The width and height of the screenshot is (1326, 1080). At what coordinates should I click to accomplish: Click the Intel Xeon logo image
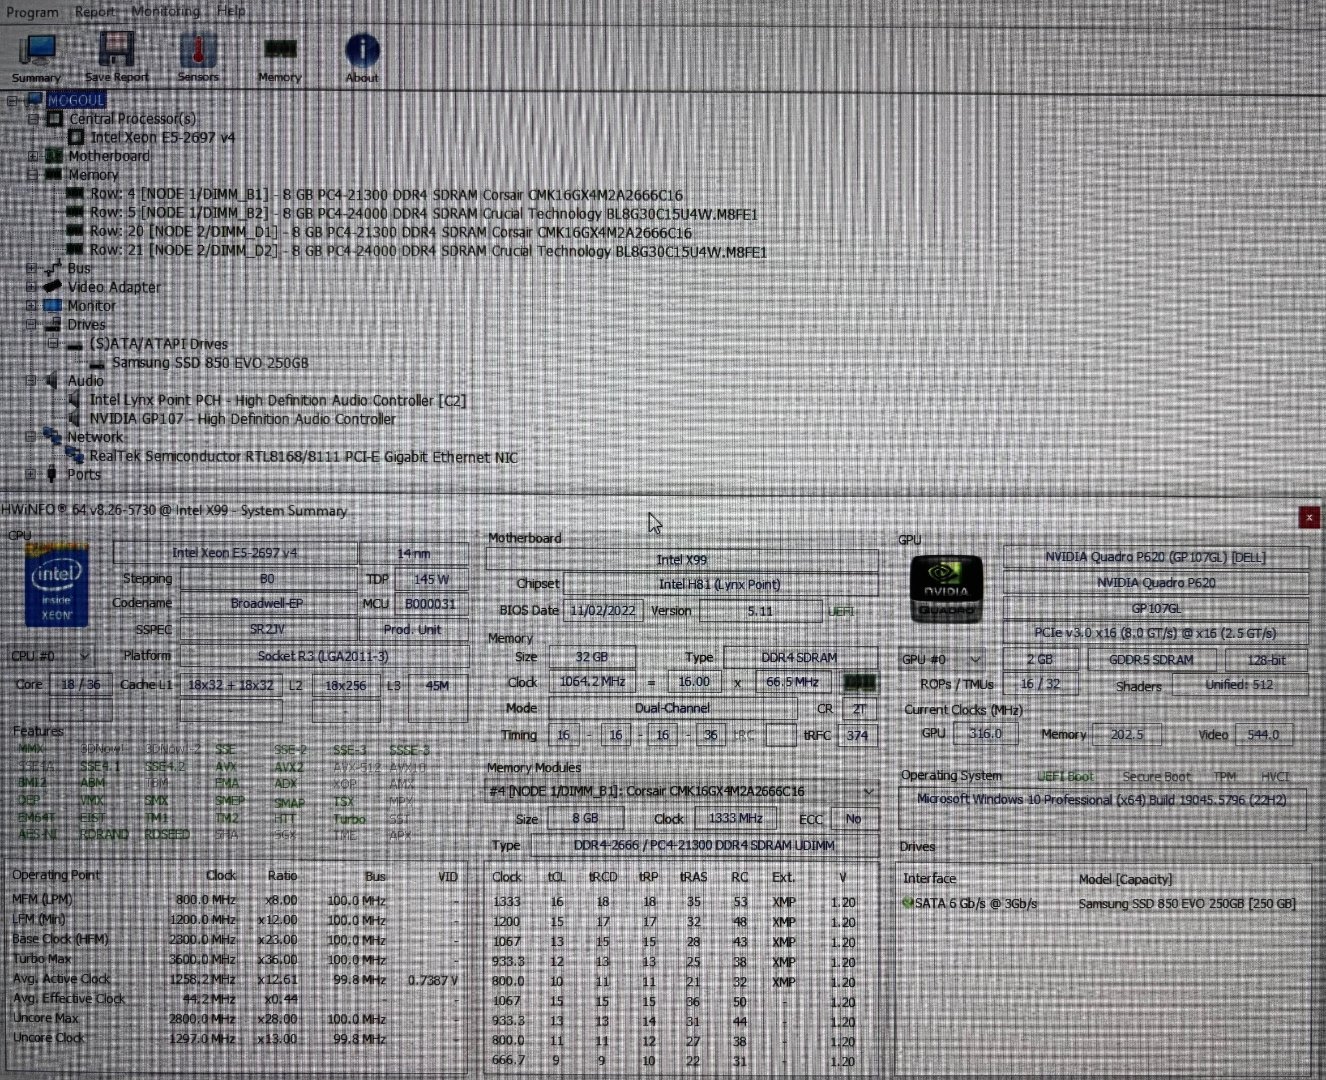pyautogui.click(x=56, y=586)
